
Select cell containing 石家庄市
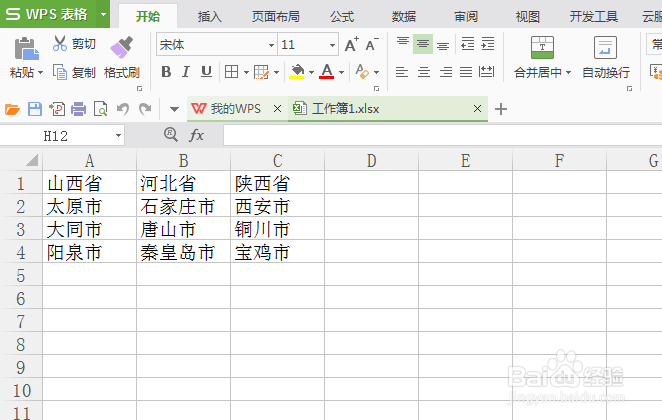click(184, 207)
